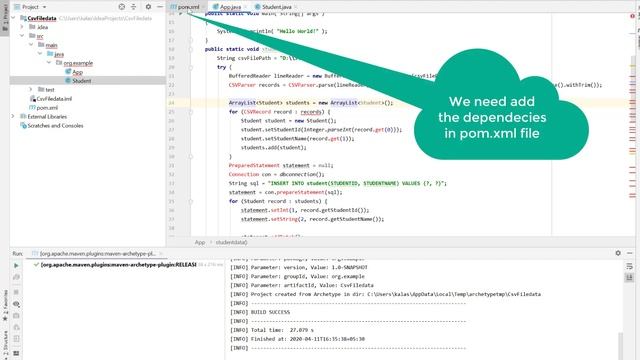The height and width of the screenshot is (360, 640).
Task: Expand the test folder
Action: click(x=31, y=89)
